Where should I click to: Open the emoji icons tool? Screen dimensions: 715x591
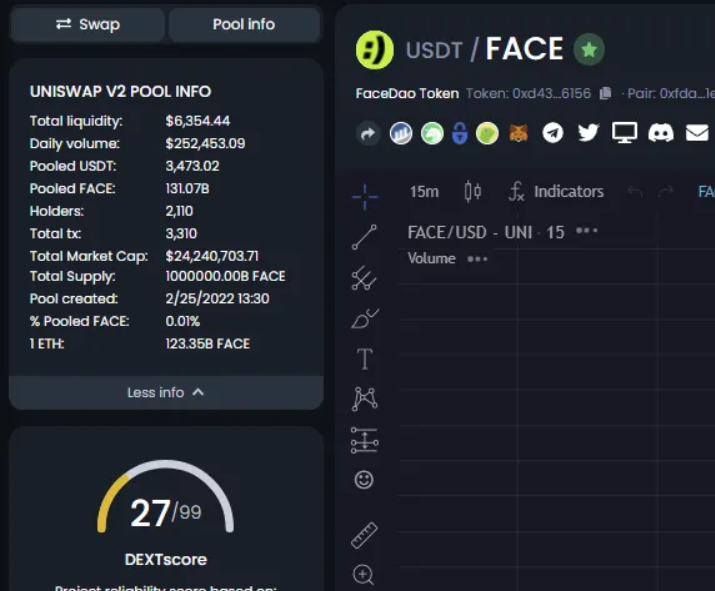(x=364, y=480)
